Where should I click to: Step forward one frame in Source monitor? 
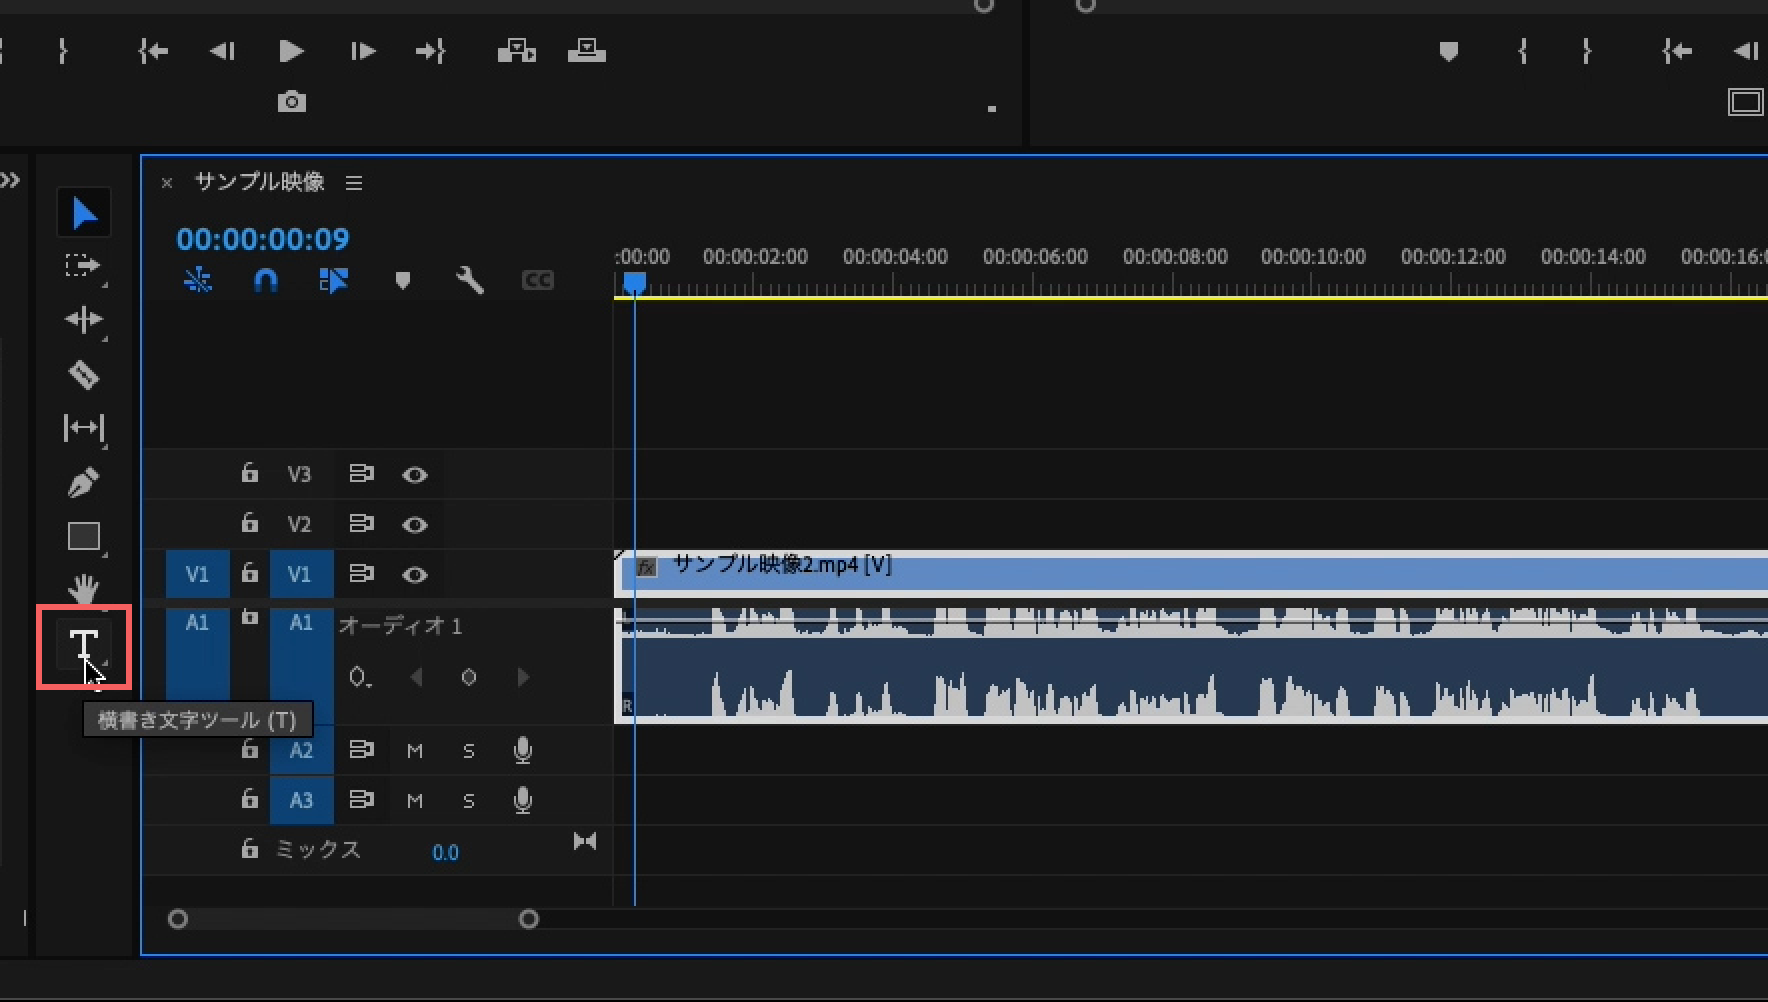pyautogui.click(x=362, y=51)
